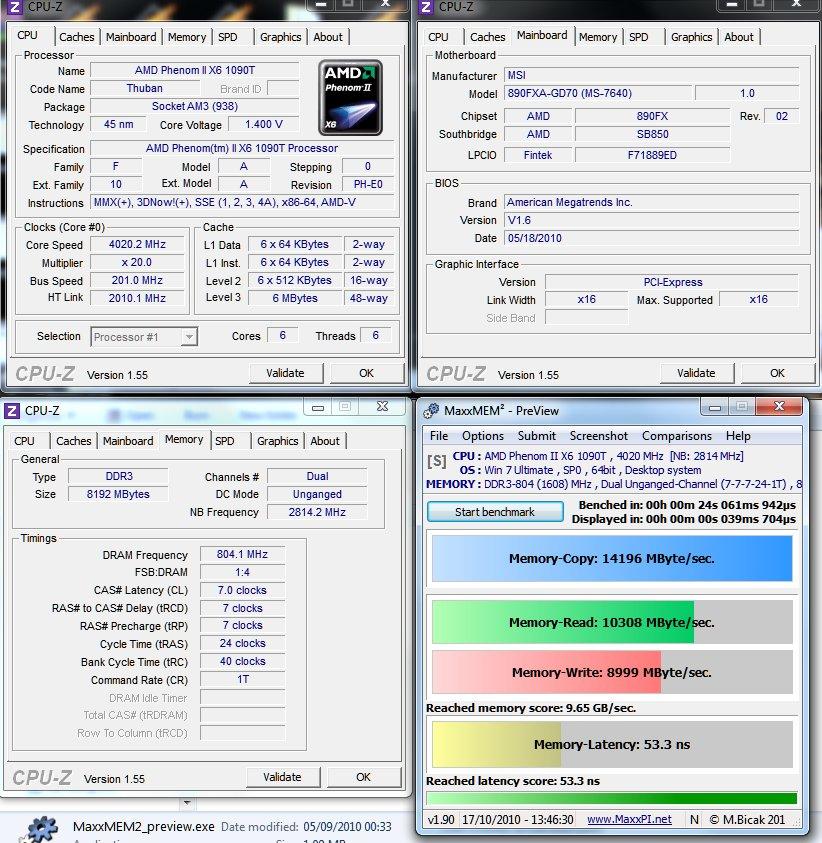Open Mainboard tab in the Memory window
The height and width of the screenshot is (843, 822).
coord(128,441)
